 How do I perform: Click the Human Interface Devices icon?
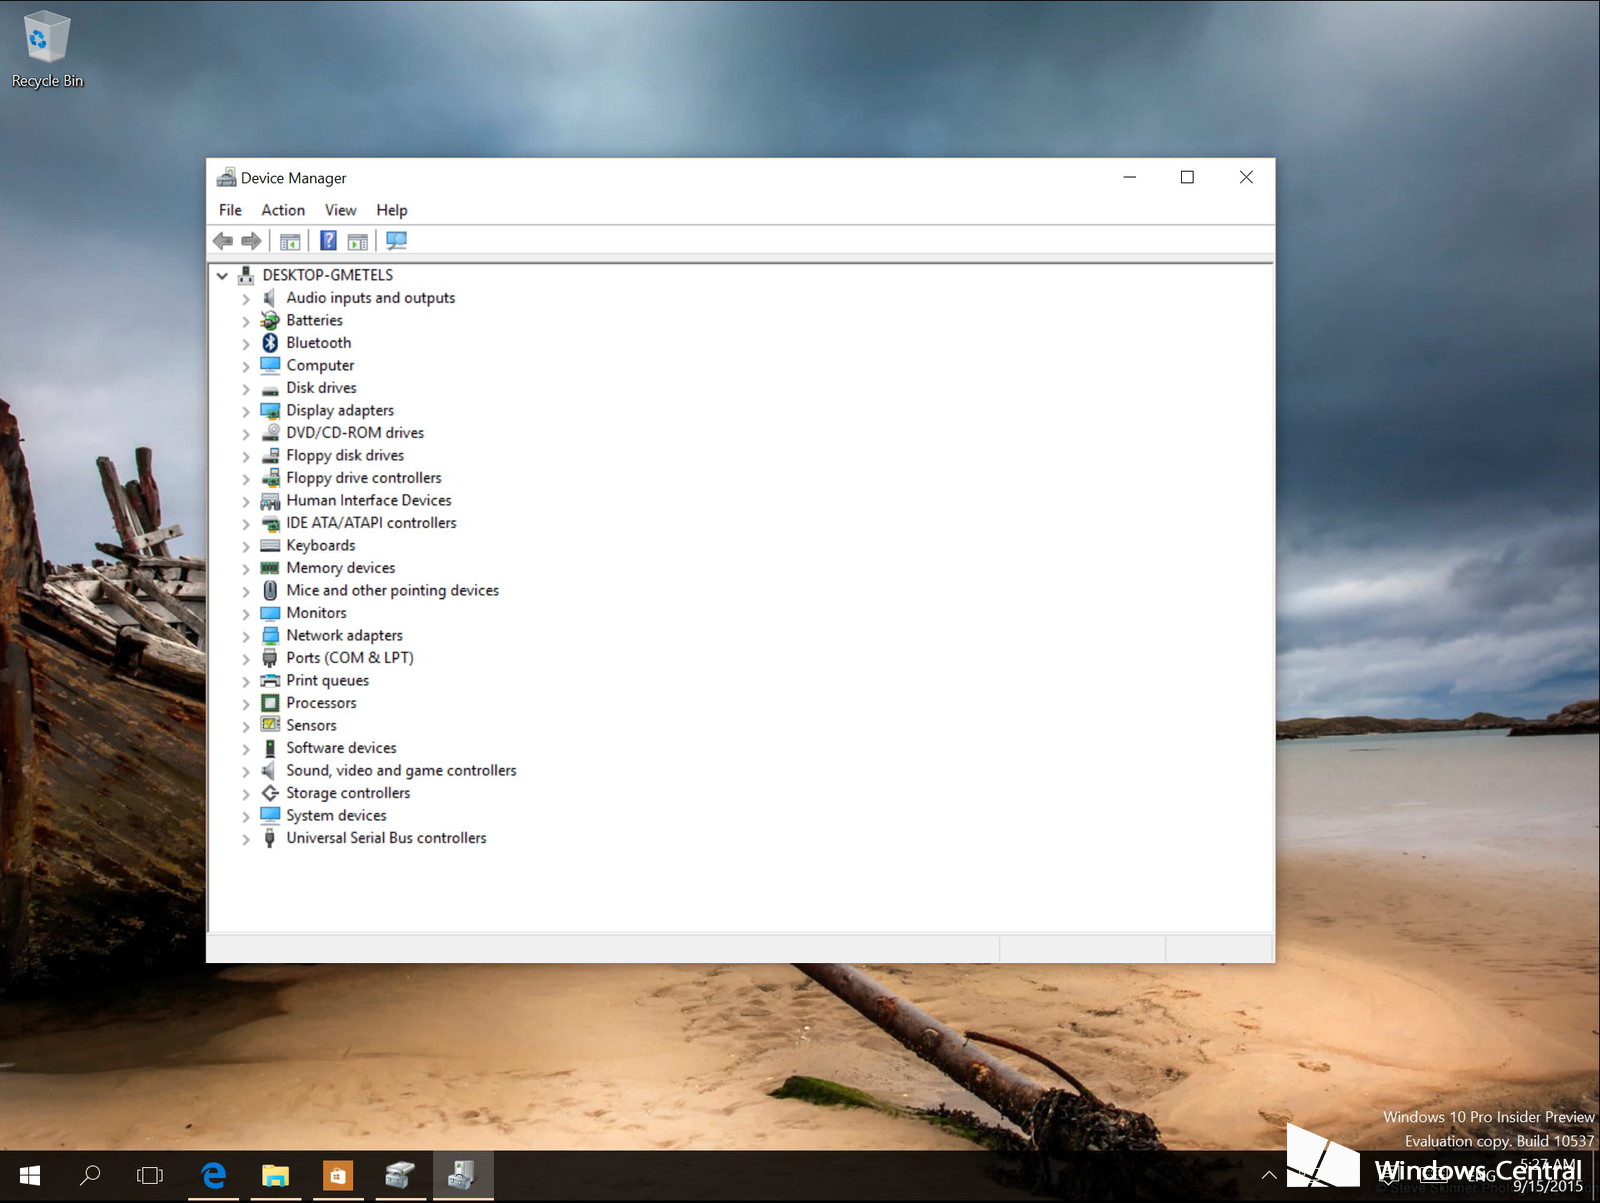270,500
